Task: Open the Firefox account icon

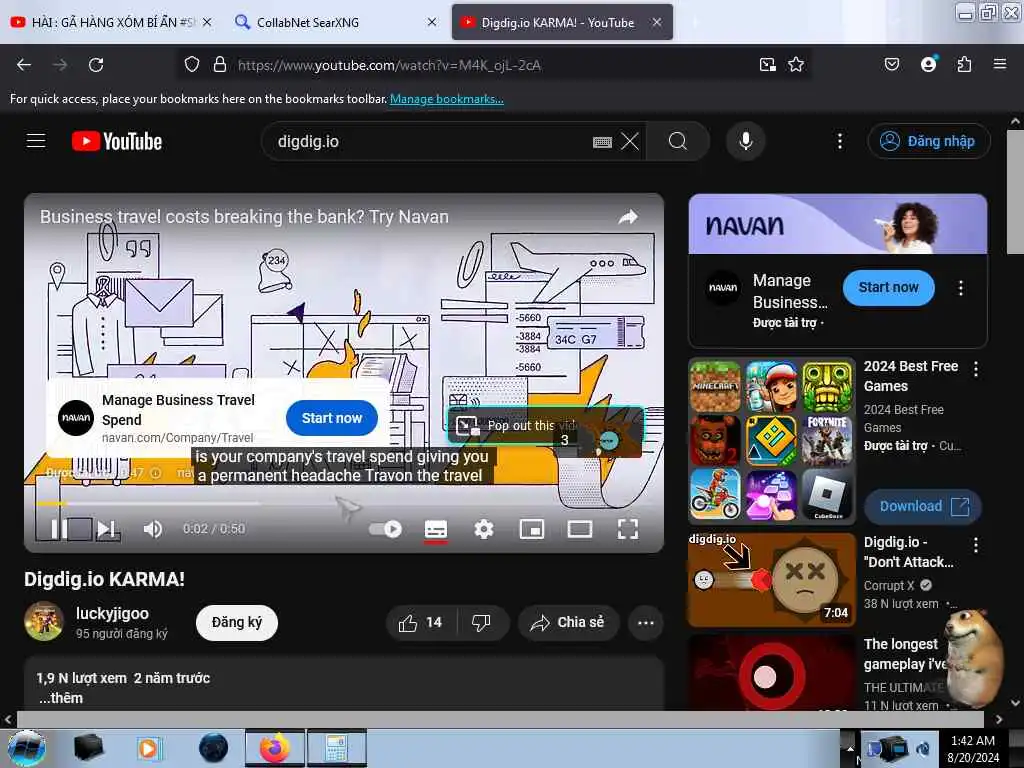Action: 928,65
